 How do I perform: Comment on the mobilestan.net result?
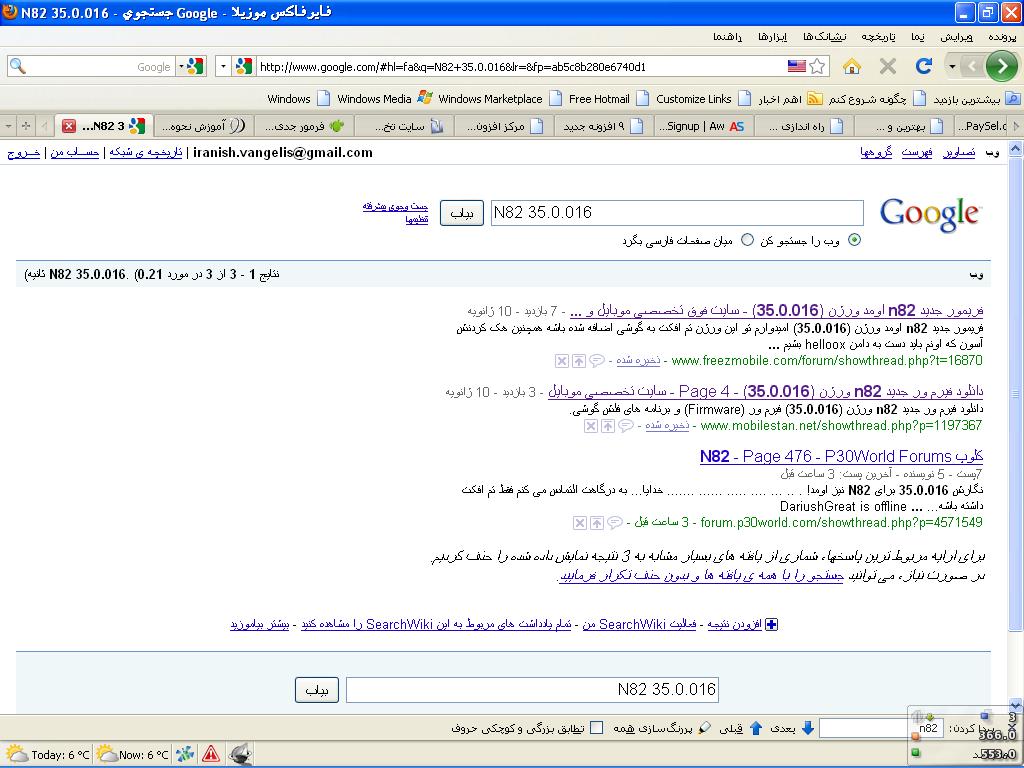point(625,426)
